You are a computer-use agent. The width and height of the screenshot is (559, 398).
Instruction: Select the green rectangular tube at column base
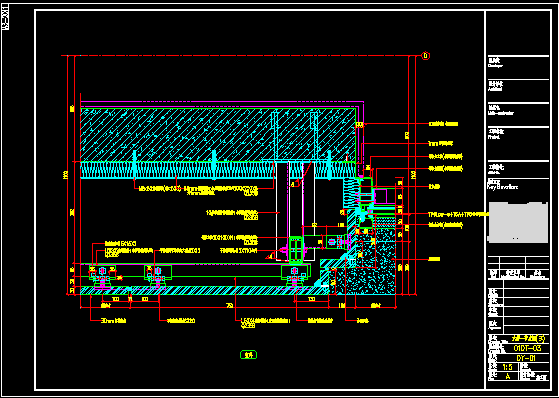(x=296, y=250)
